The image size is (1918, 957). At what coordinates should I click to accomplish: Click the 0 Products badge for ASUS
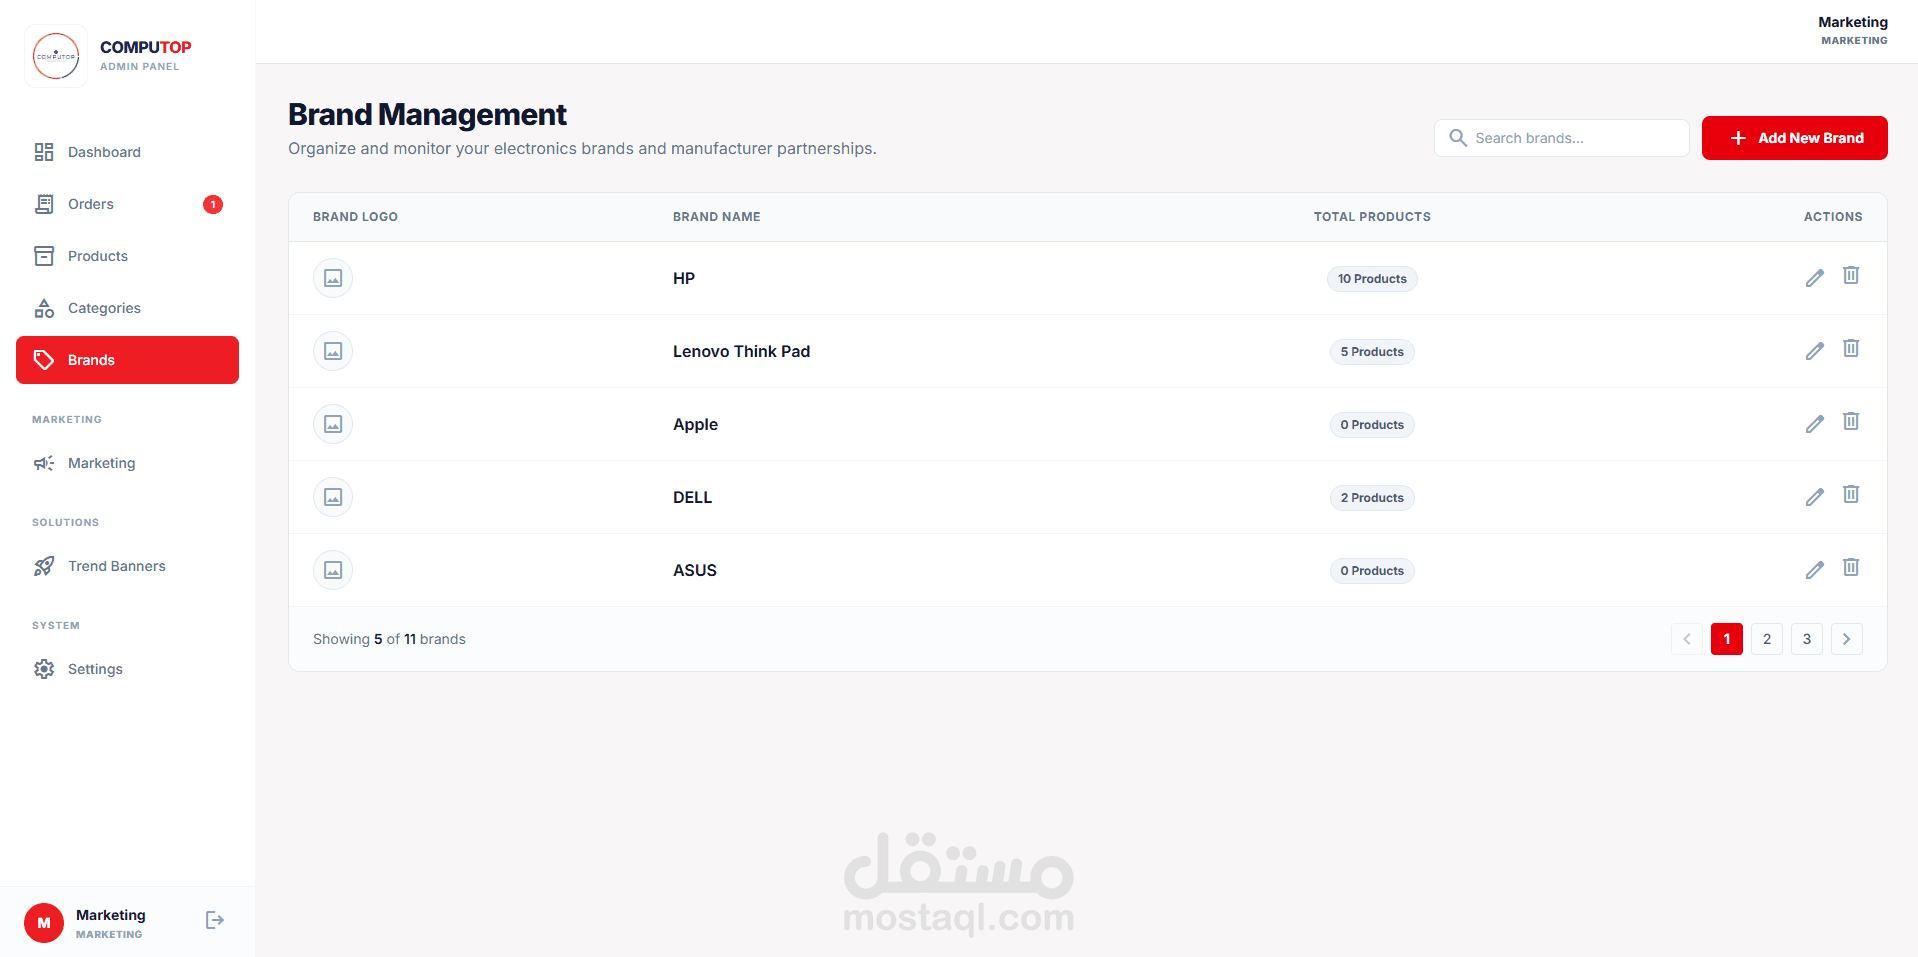(x=1372, y=571)
